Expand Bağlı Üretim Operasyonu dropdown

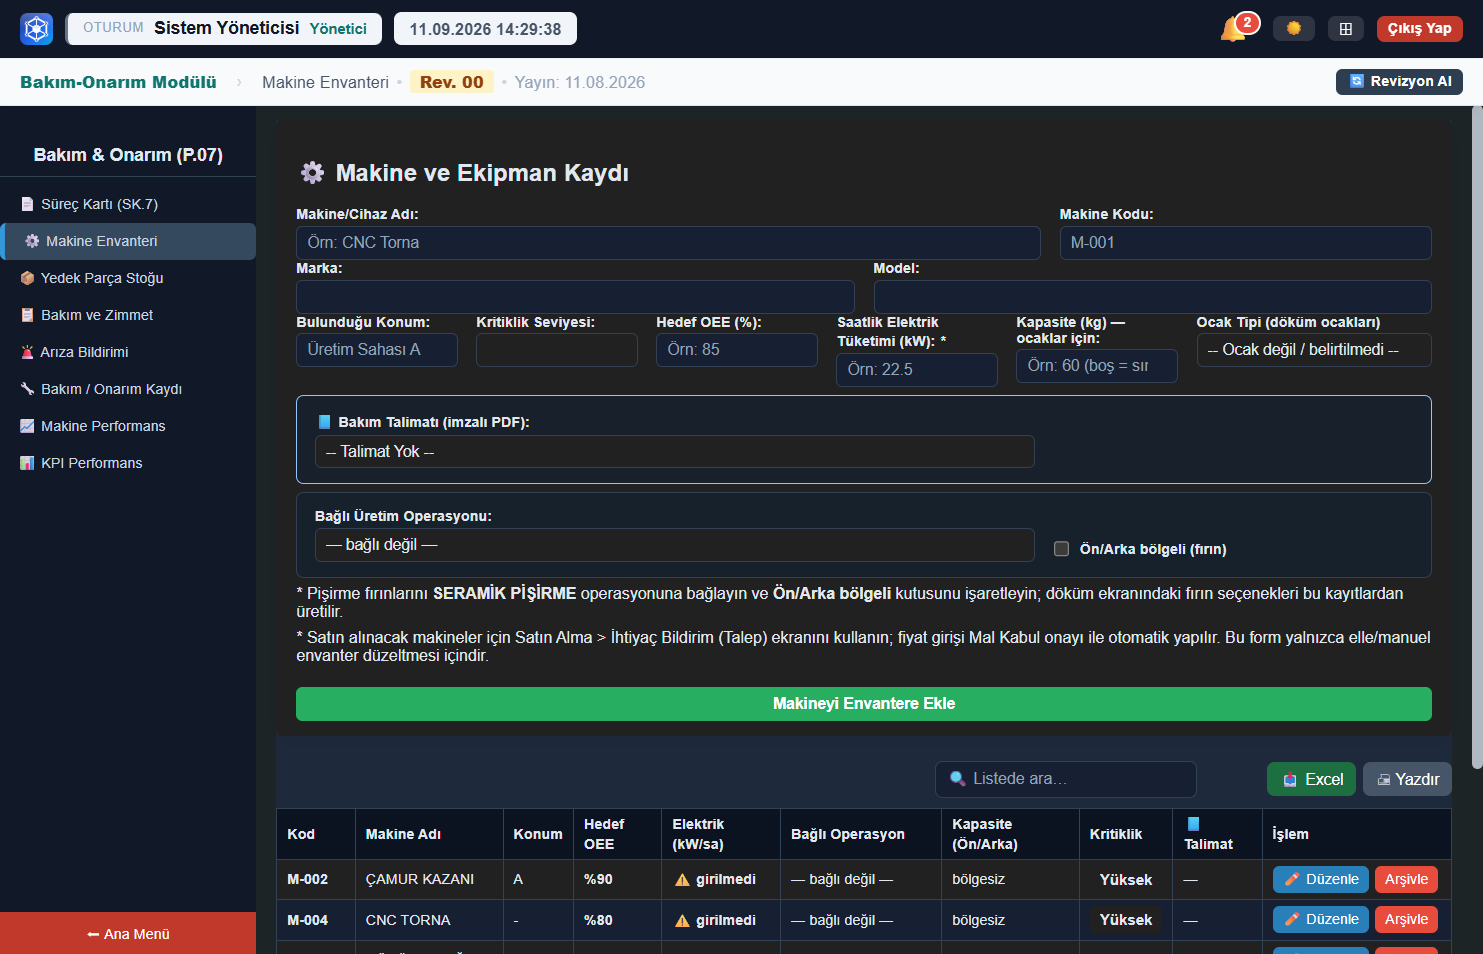(675, 545)
